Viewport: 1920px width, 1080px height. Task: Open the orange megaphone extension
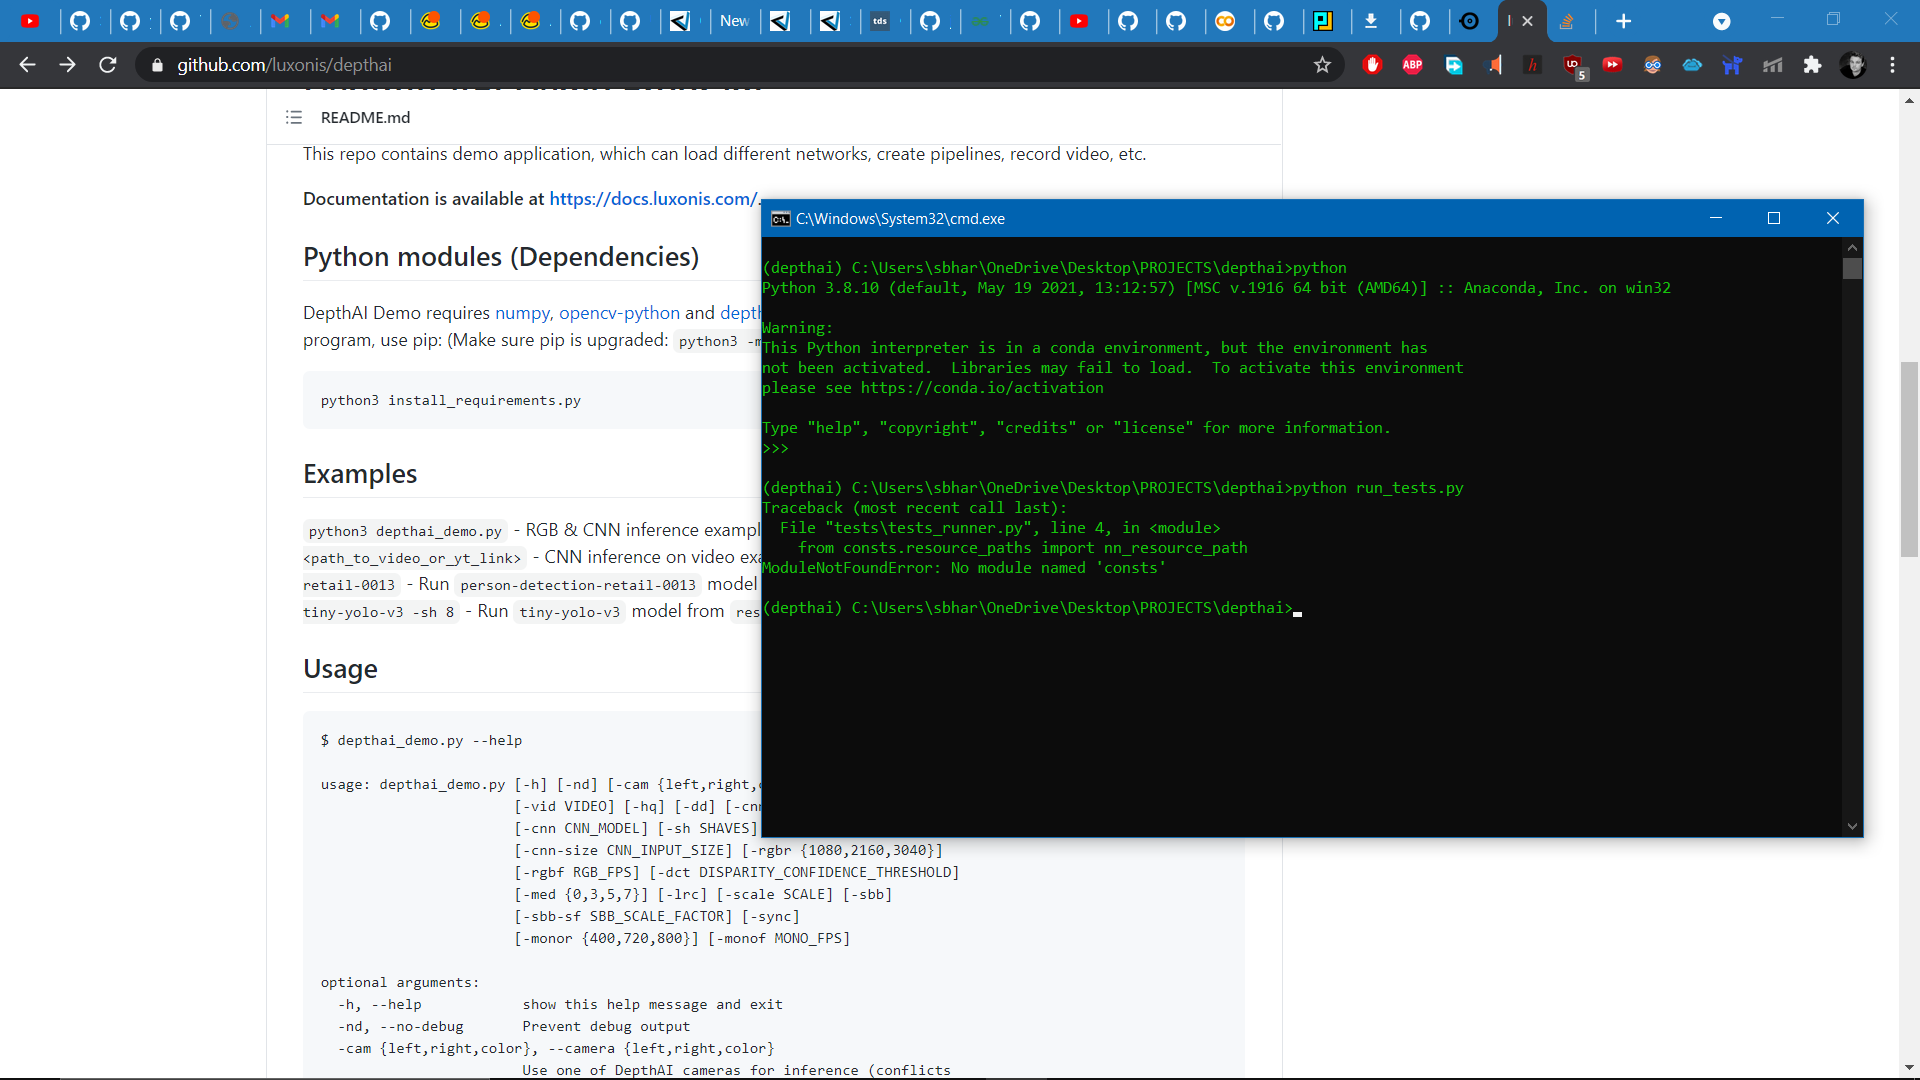click(x=1494, y=65)
